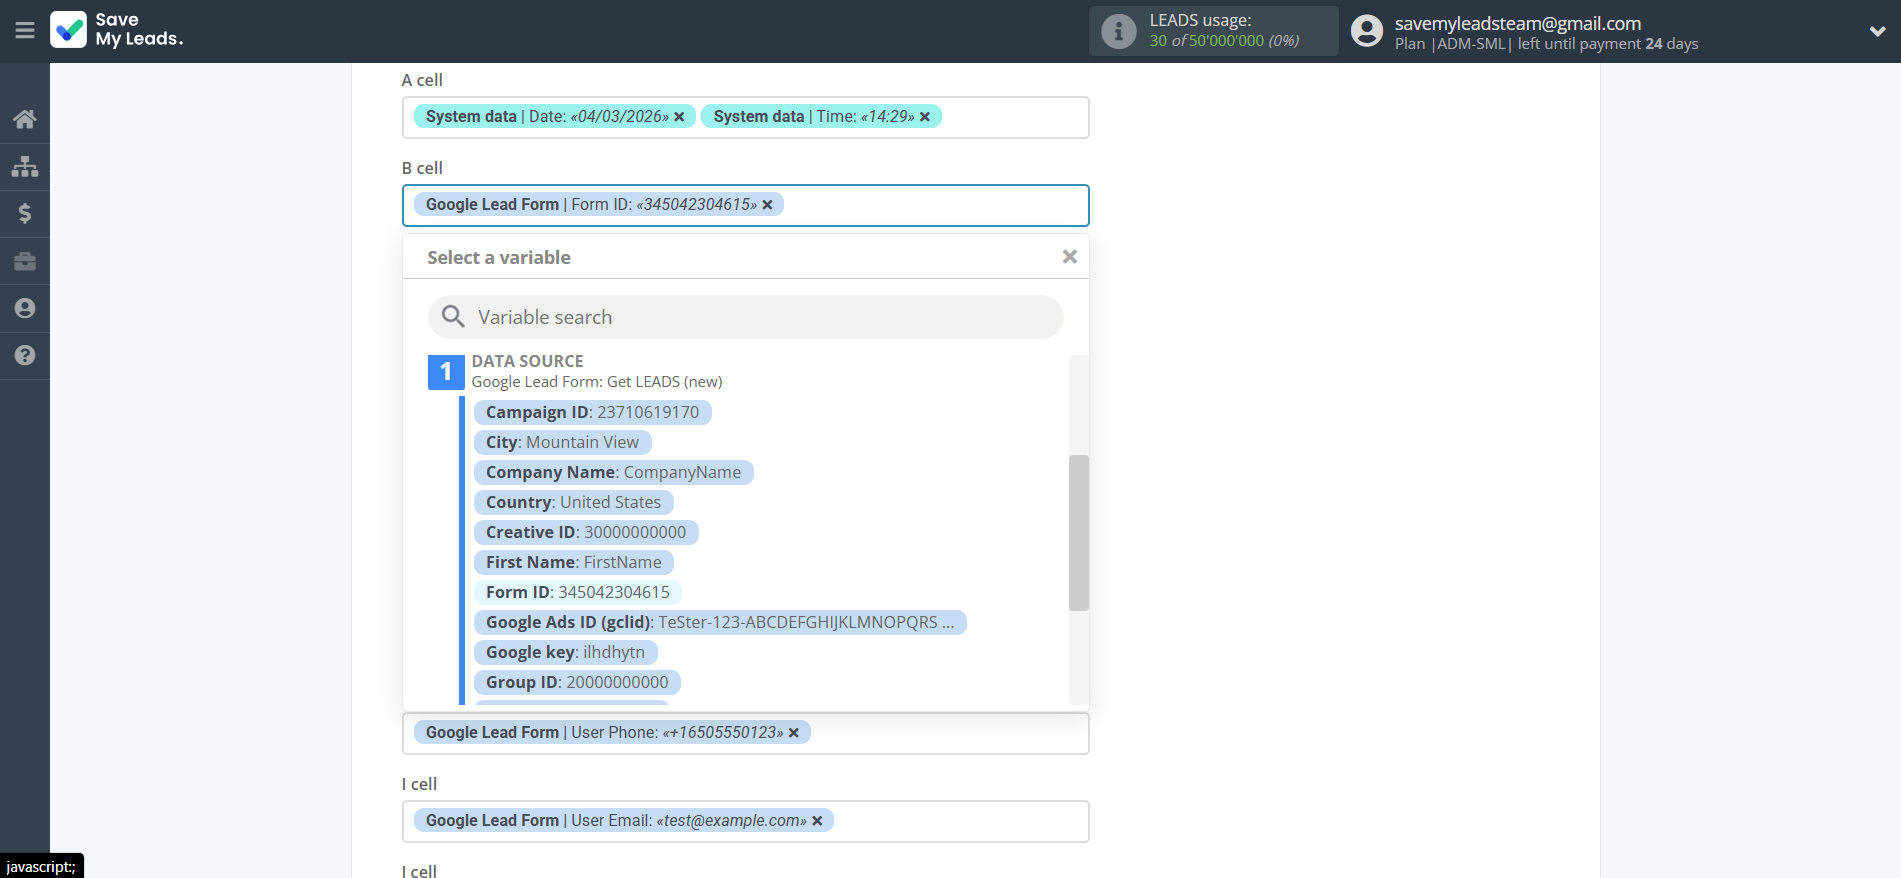The image size is (1901, 878).
Task: Click the LEADS usage counter text
Action: click(1224, 41)
